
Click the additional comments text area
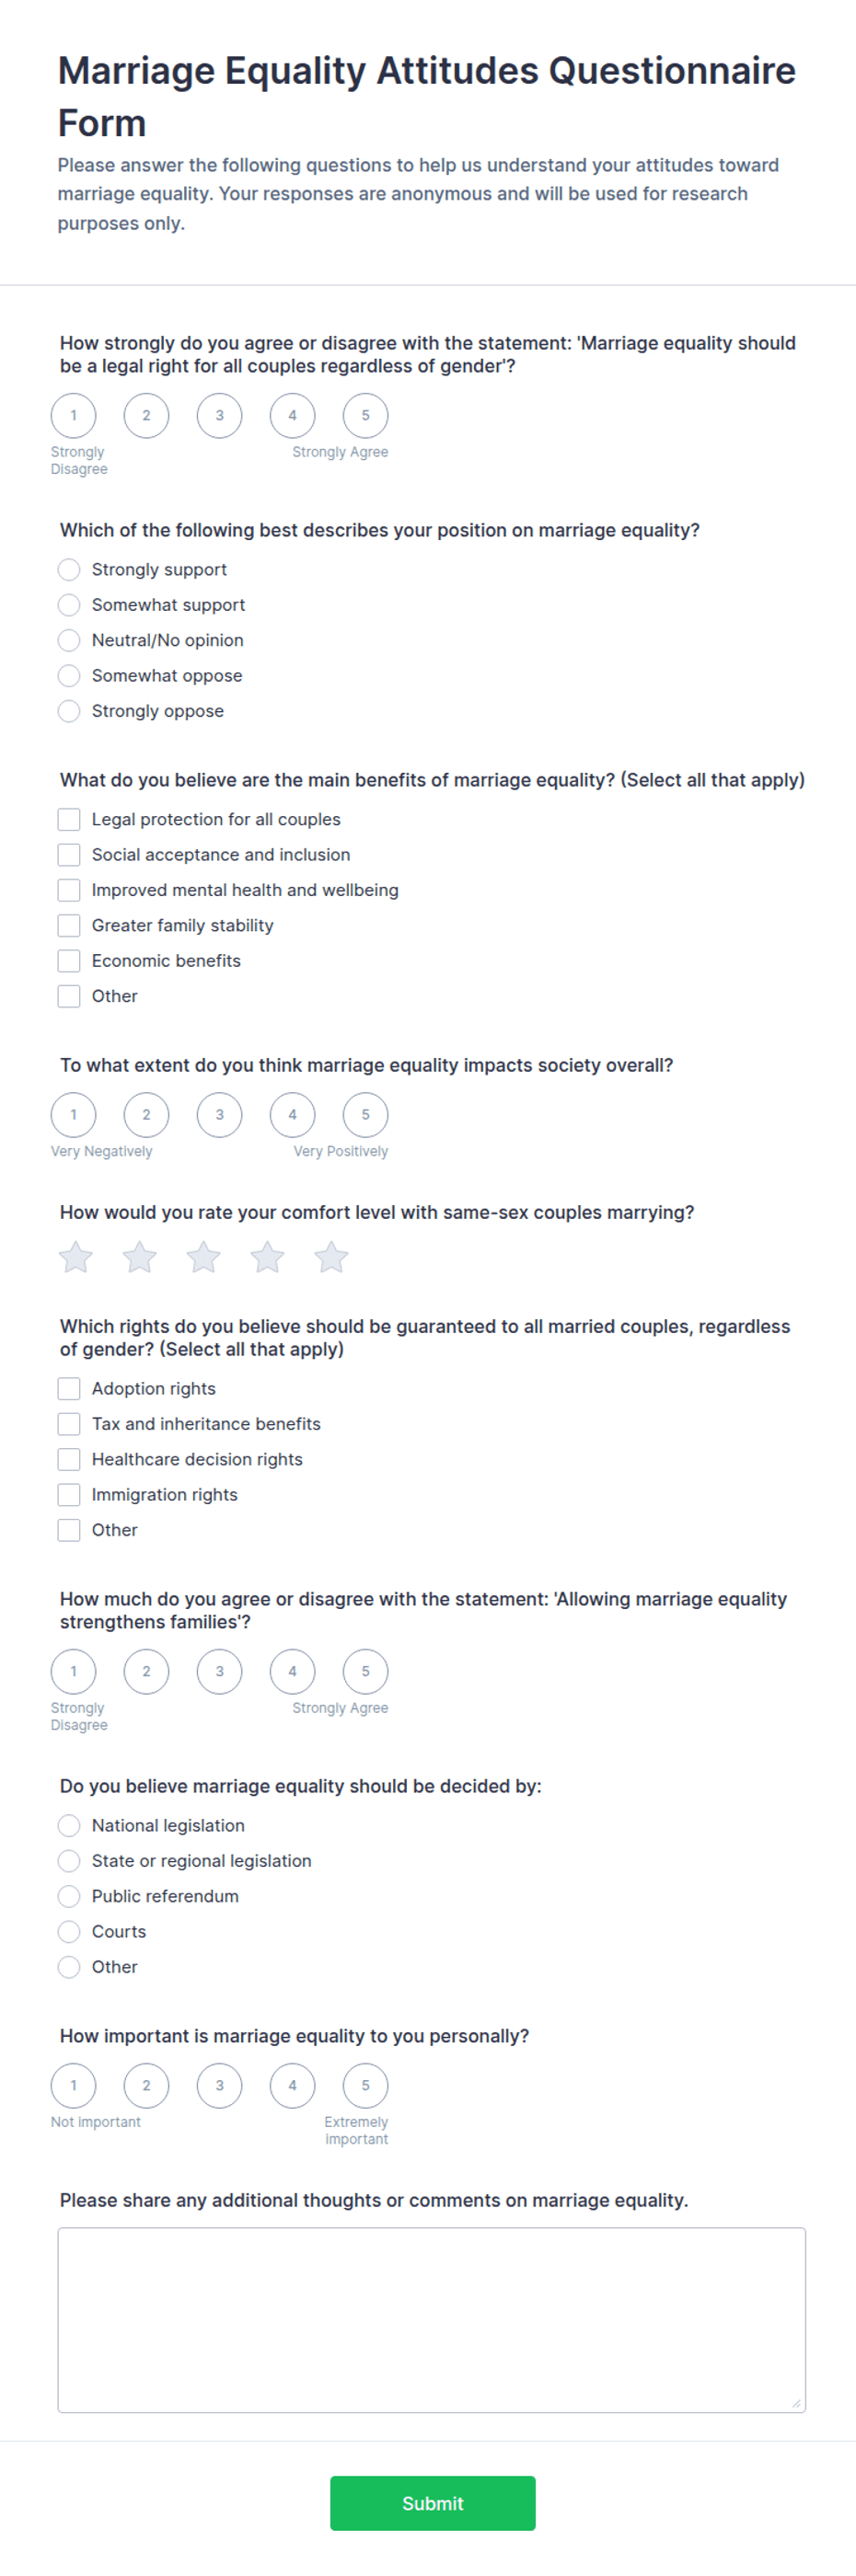[432, 2320]
